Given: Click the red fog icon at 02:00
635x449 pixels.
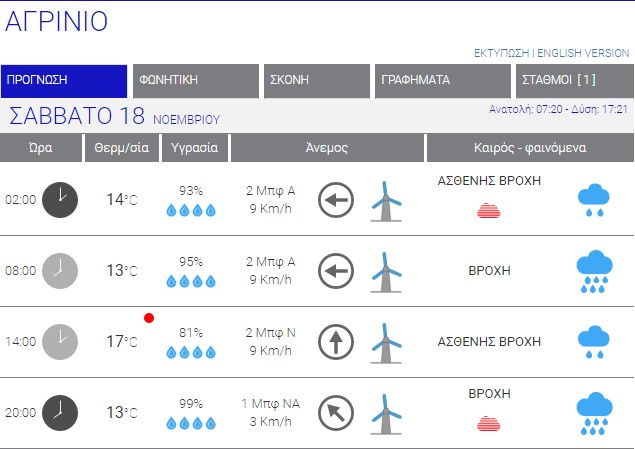Looking at the screenshot, I should point(489,210).
